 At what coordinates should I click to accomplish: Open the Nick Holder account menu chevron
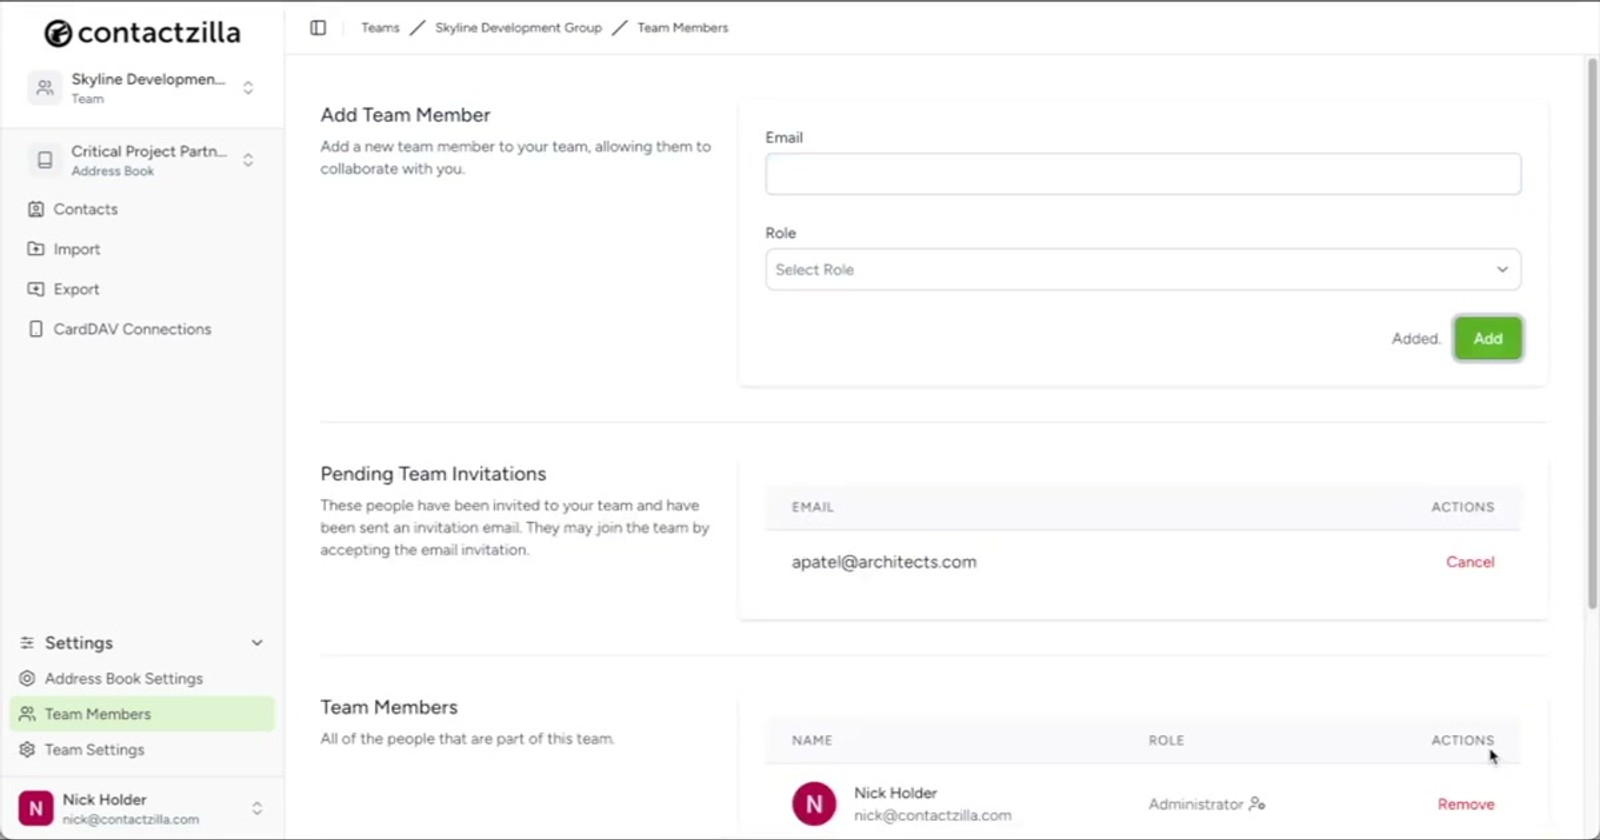(x=257, y=808)
